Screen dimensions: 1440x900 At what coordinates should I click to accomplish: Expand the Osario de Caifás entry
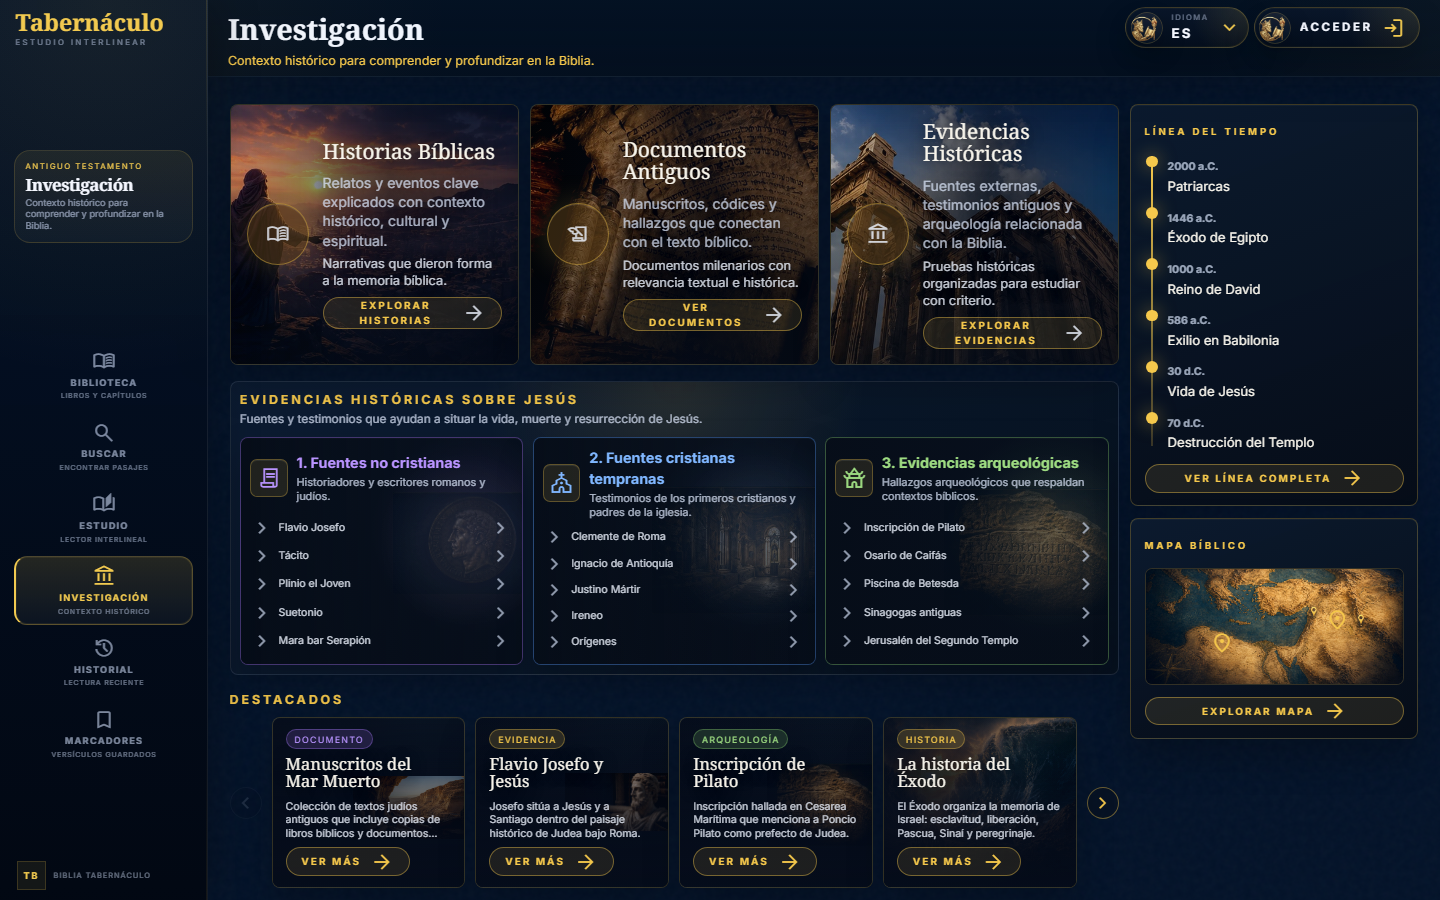[x=966, y=556]
